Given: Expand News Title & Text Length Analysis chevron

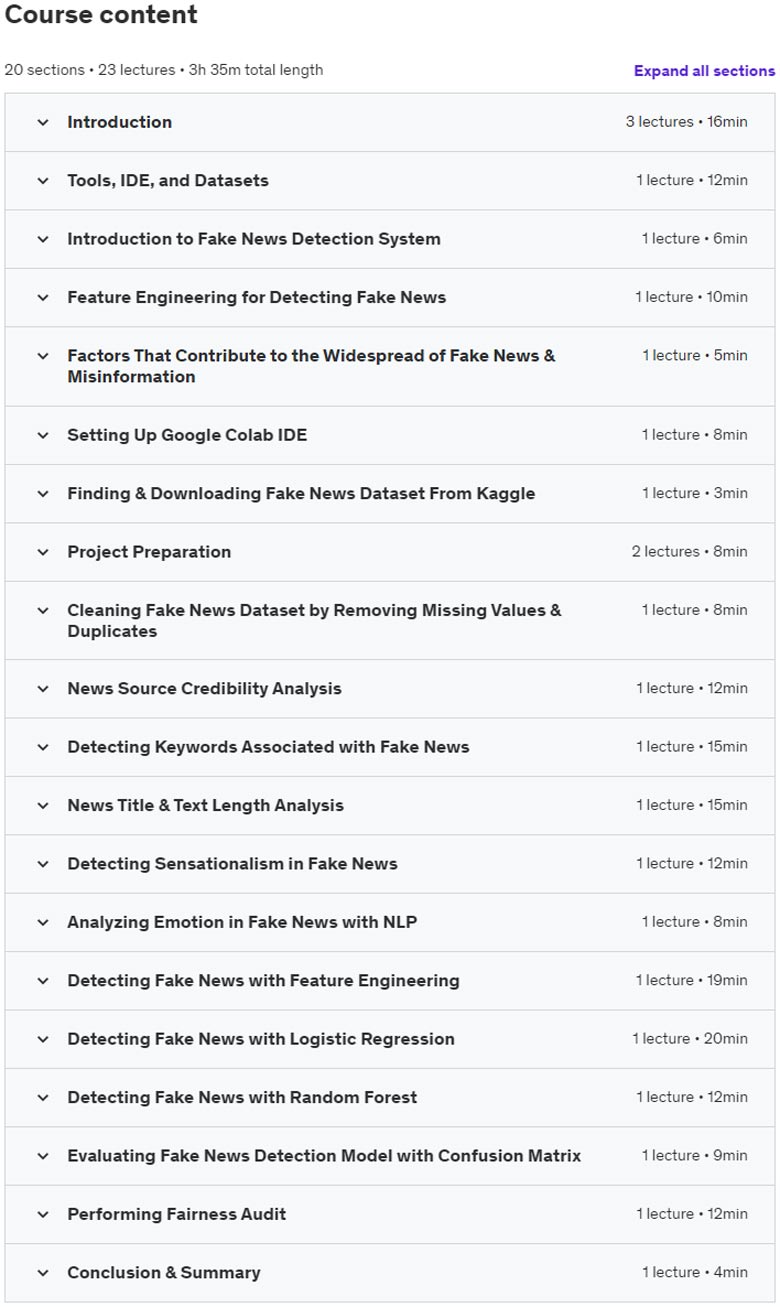Looking at the screenshot, I should click(43, 805).
